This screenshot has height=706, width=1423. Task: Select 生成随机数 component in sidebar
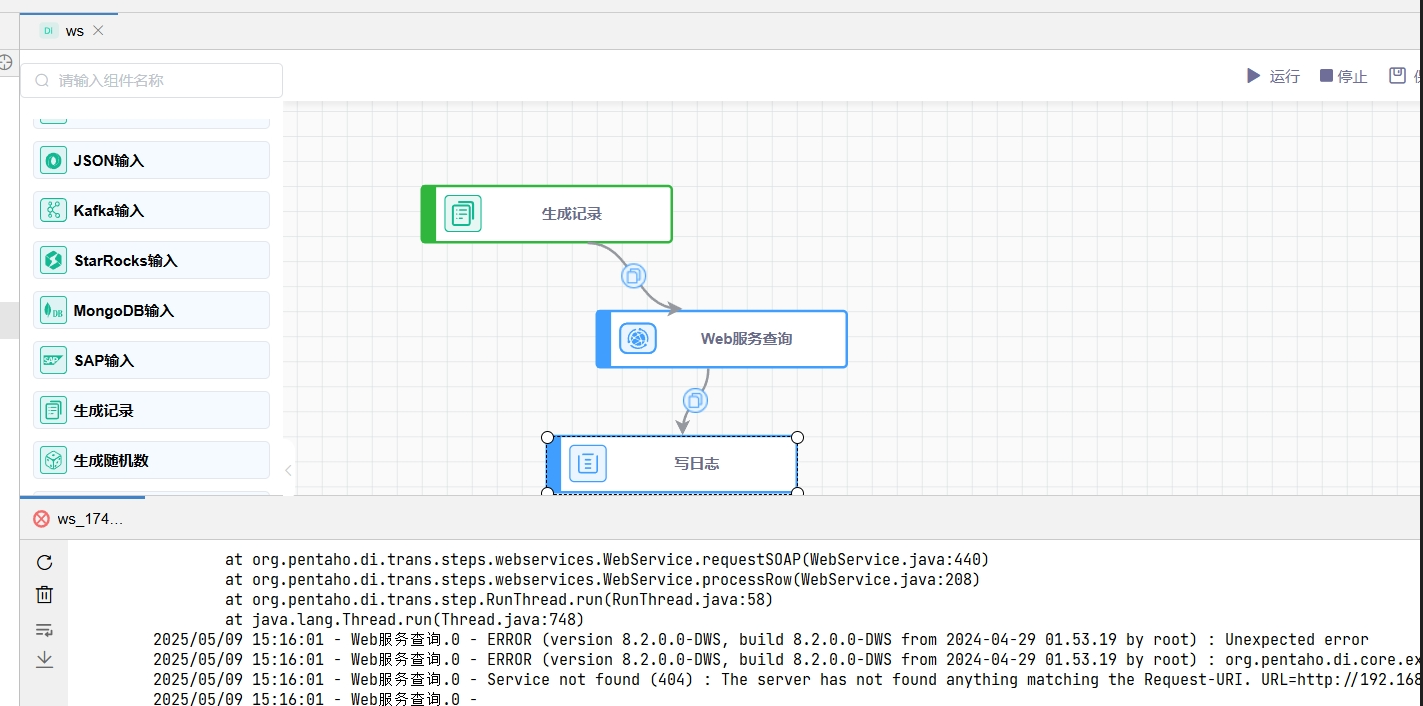click(x=152, y=460)
